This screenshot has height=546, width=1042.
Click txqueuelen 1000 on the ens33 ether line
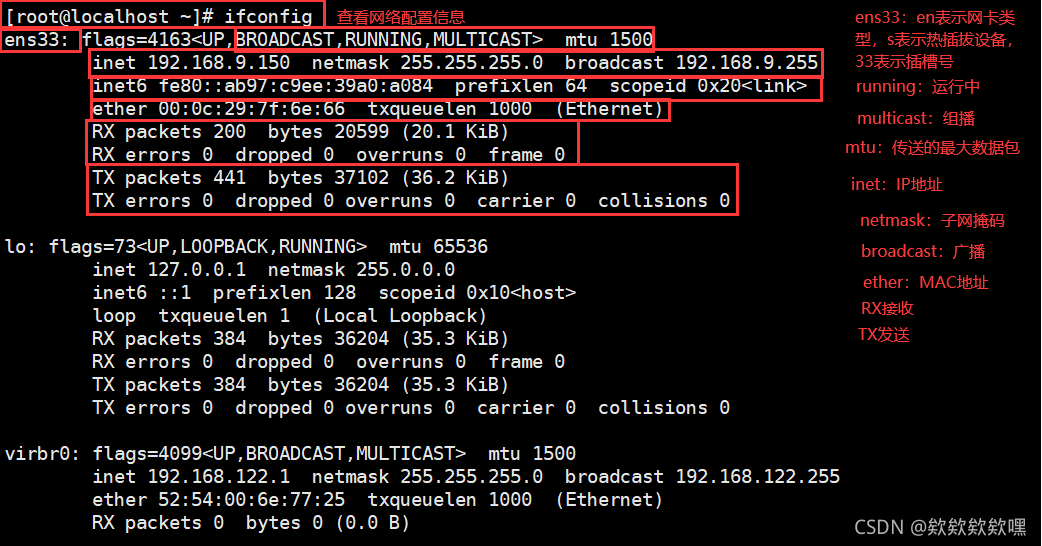(449, 109)
